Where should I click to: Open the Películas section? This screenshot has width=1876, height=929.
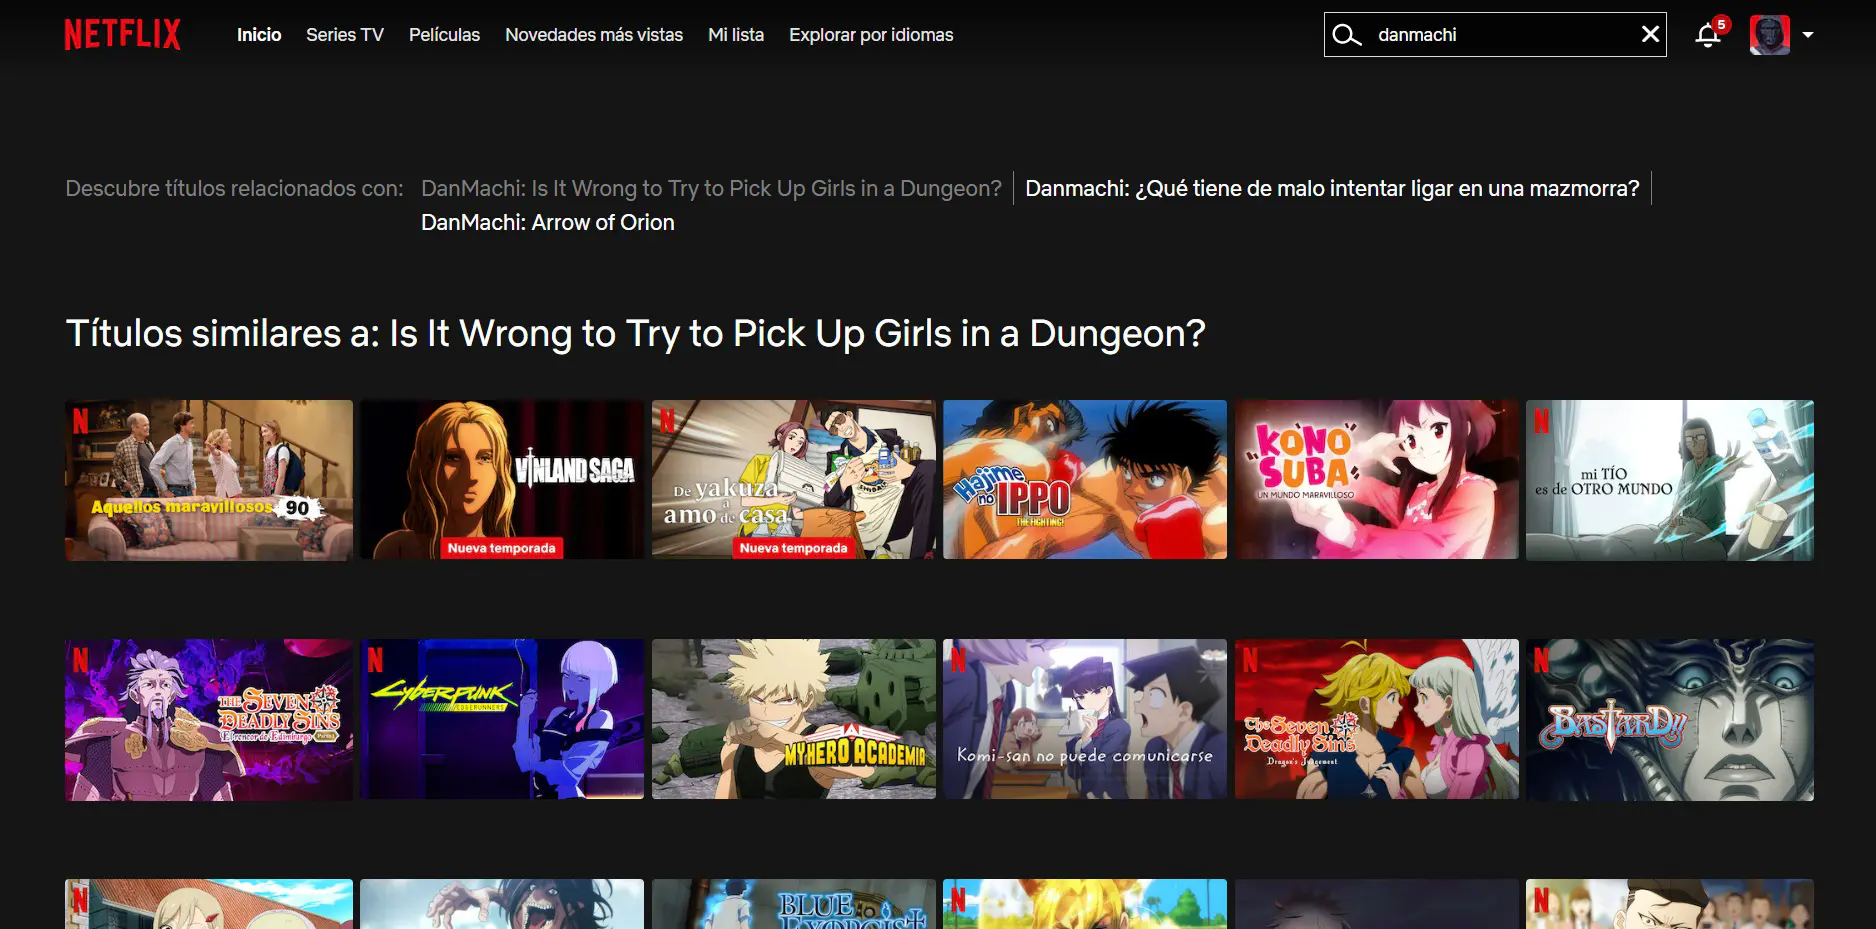pyautogui.click(x=444, y=35)
